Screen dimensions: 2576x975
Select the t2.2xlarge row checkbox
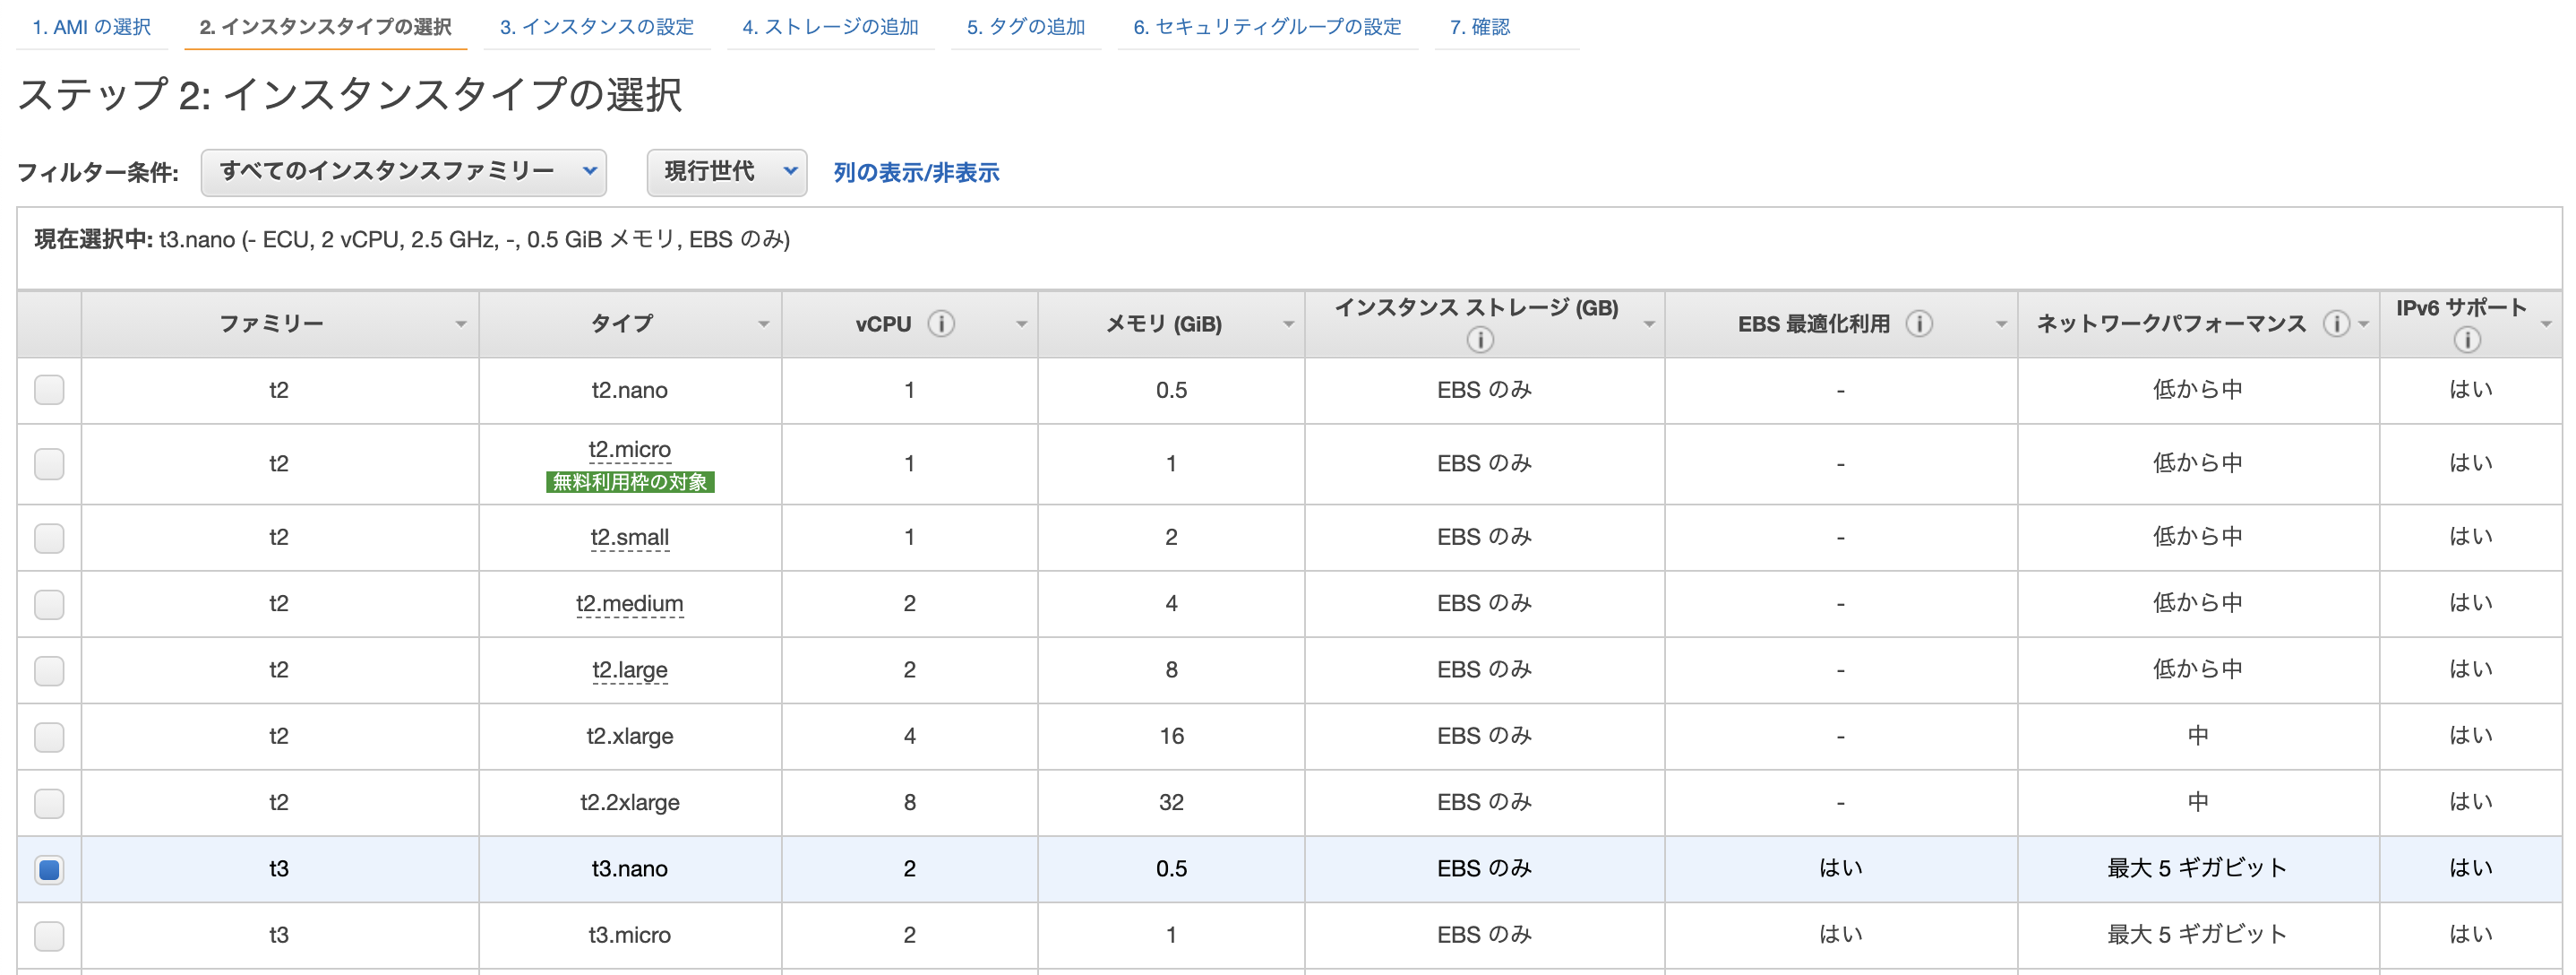coord(49,803)
